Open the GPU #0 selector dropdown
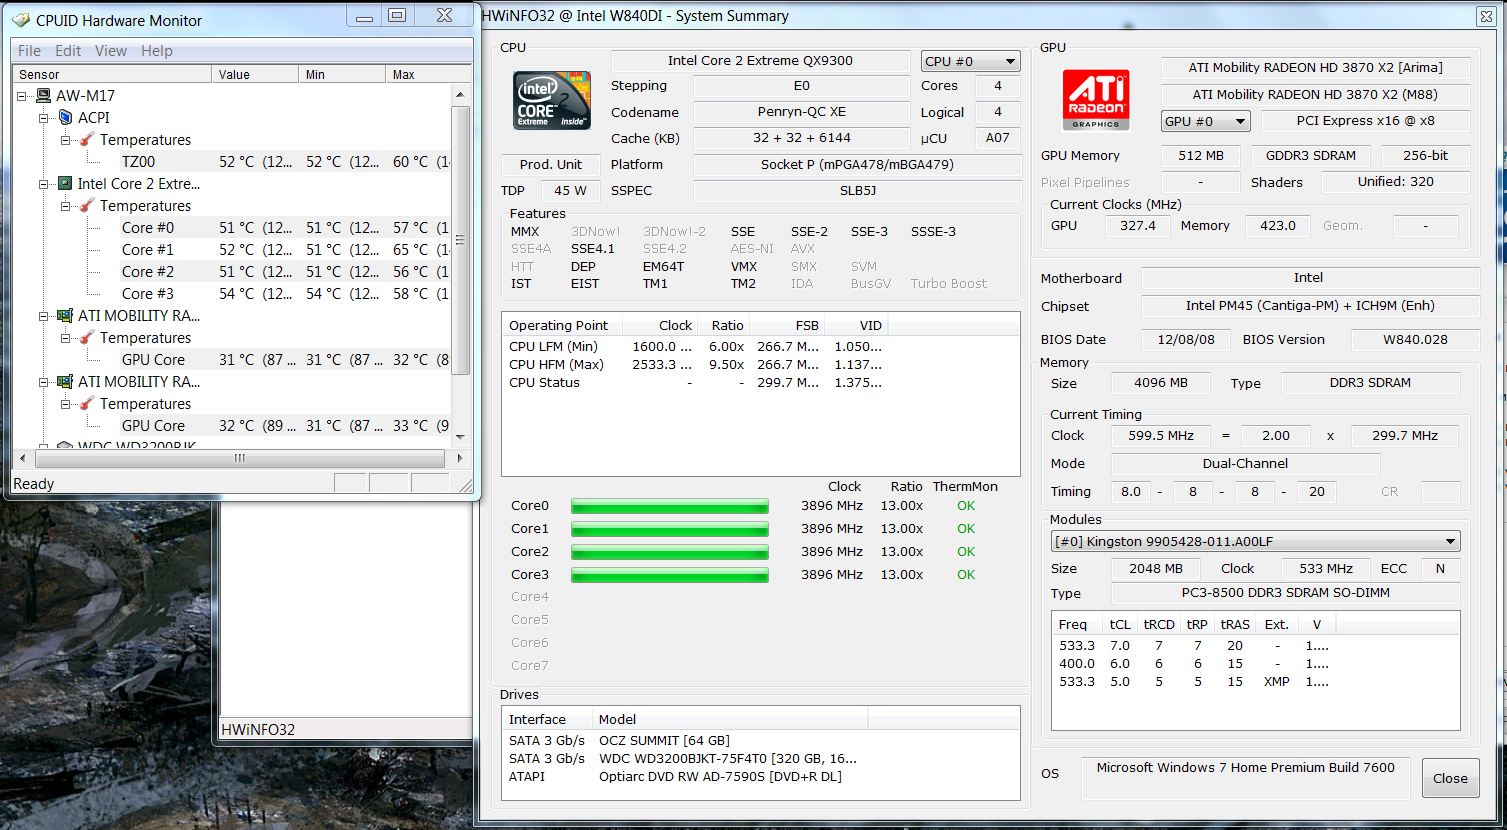The width and height of the screenshot is (1507, 830). point(1205,121)
